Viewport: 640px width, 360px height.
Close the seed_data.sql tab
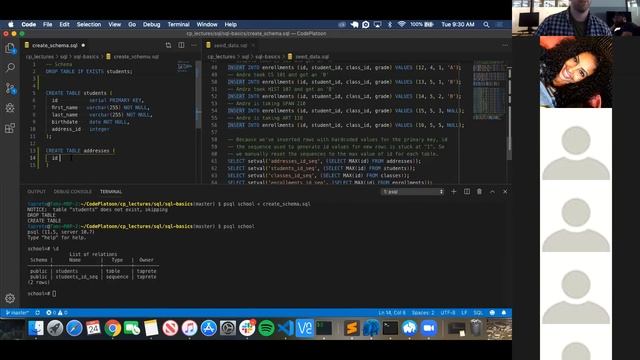coord(253,45)
